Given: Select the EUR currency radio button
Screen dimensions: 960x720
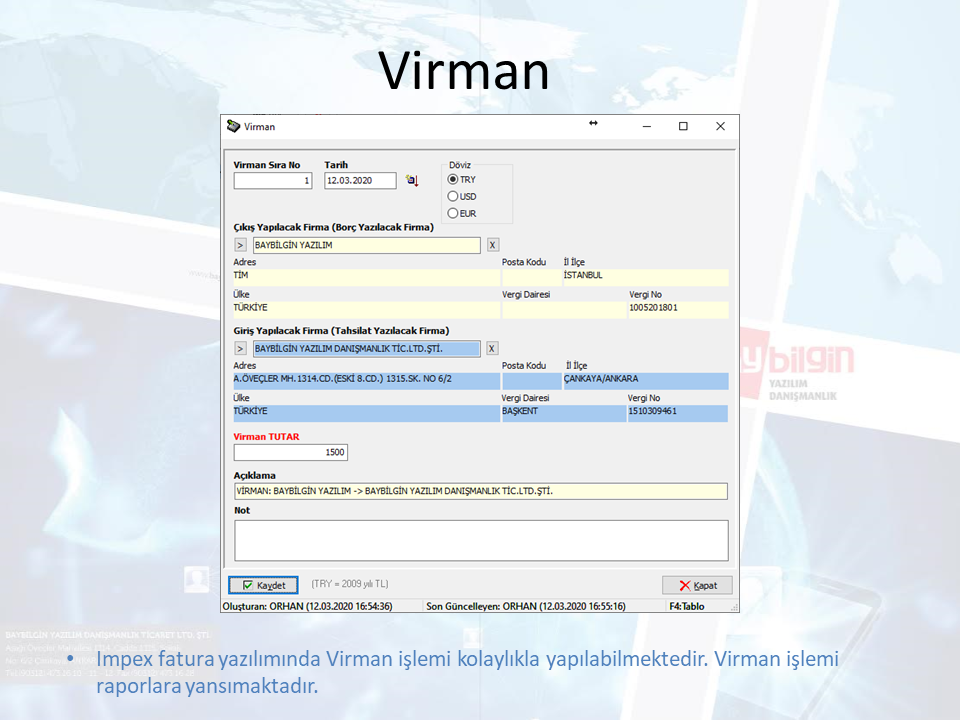Looking at the screenshot, I should [452, 214].
